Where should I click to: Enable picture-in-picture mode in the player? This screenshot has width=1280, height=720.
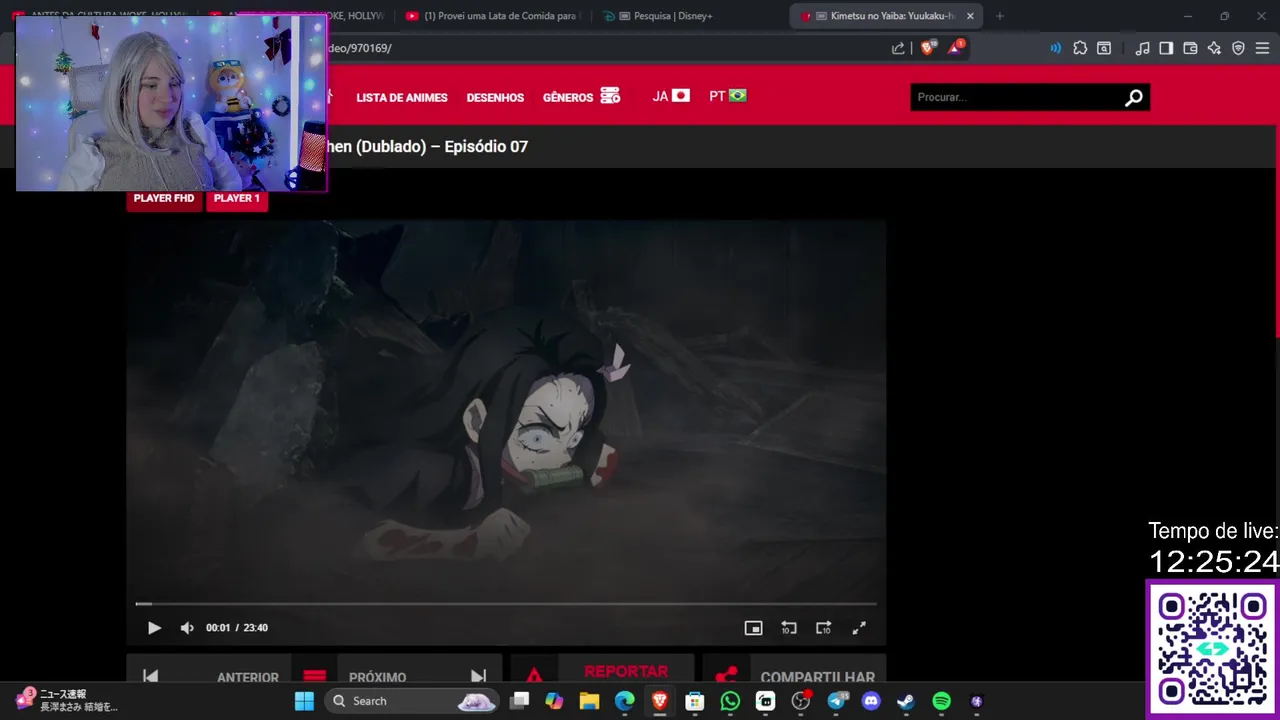click(753, 628)
